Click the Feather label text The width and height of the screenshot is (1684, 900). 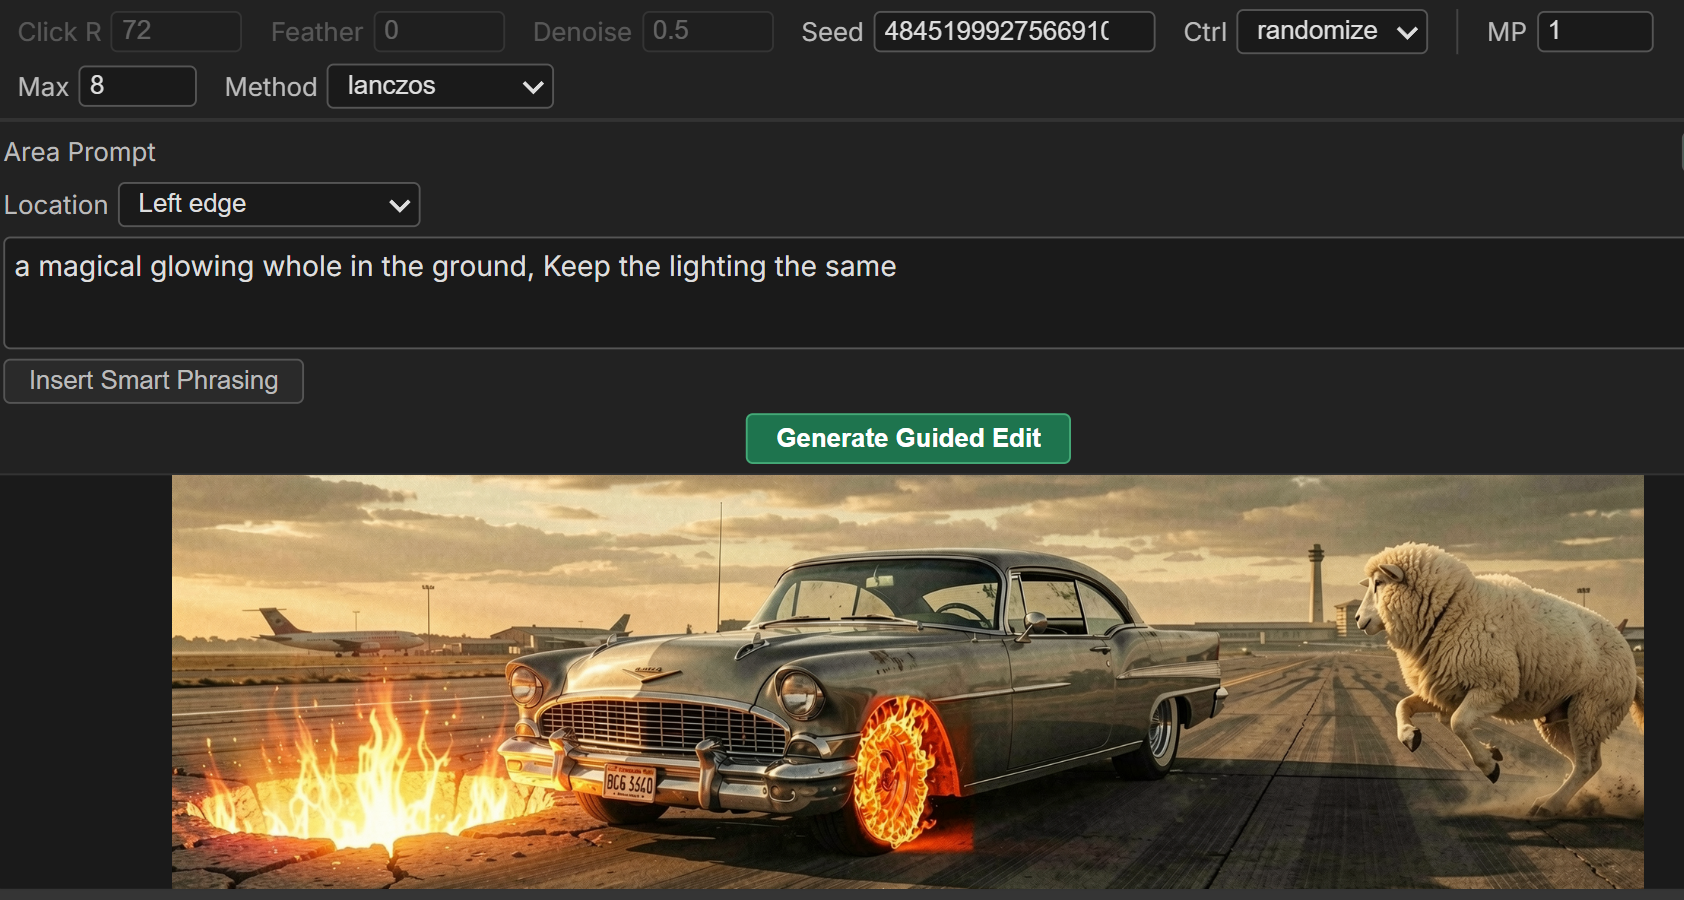point(317,32)
